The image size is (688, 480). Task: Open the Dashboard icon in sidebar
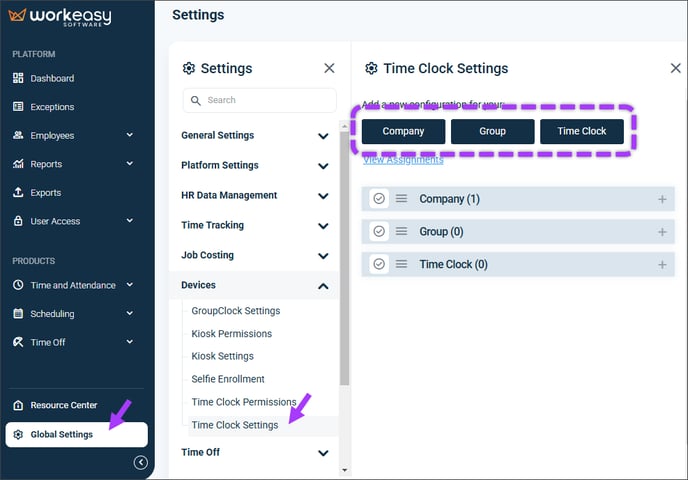(18, 78)
